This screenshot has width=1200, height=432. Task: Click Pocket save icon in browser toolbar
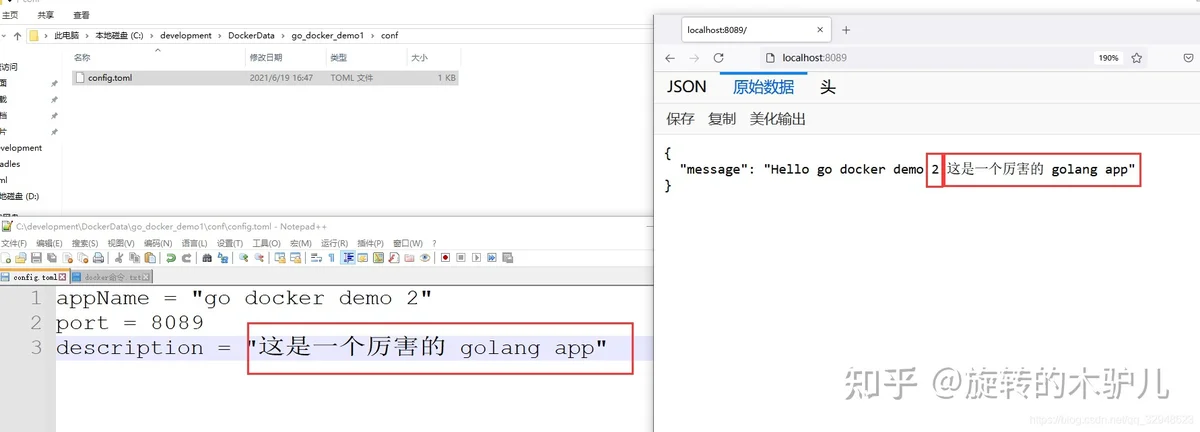coord(1186,58)
